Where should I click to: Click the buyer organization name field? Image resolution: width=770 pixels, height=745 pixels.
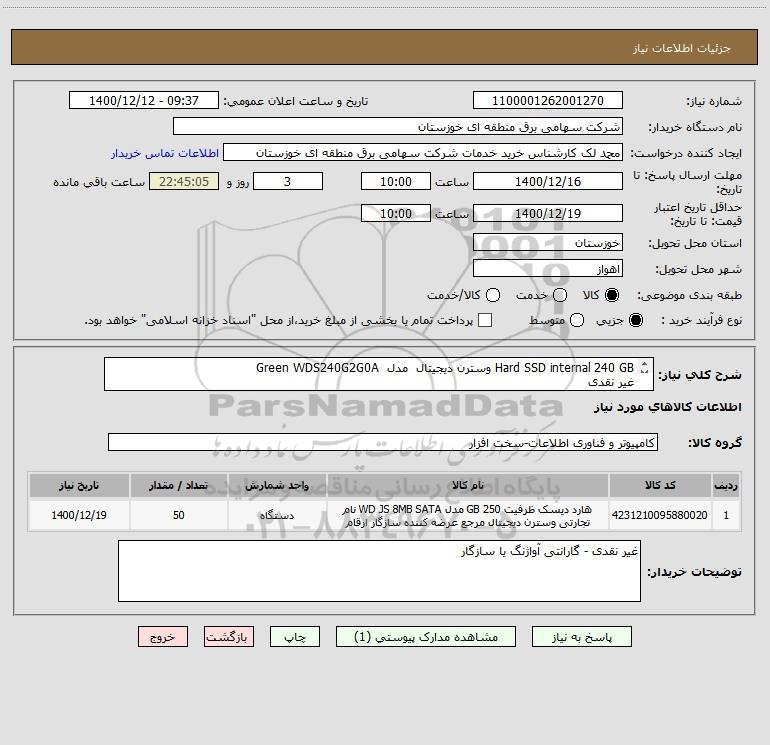(398, 127)
